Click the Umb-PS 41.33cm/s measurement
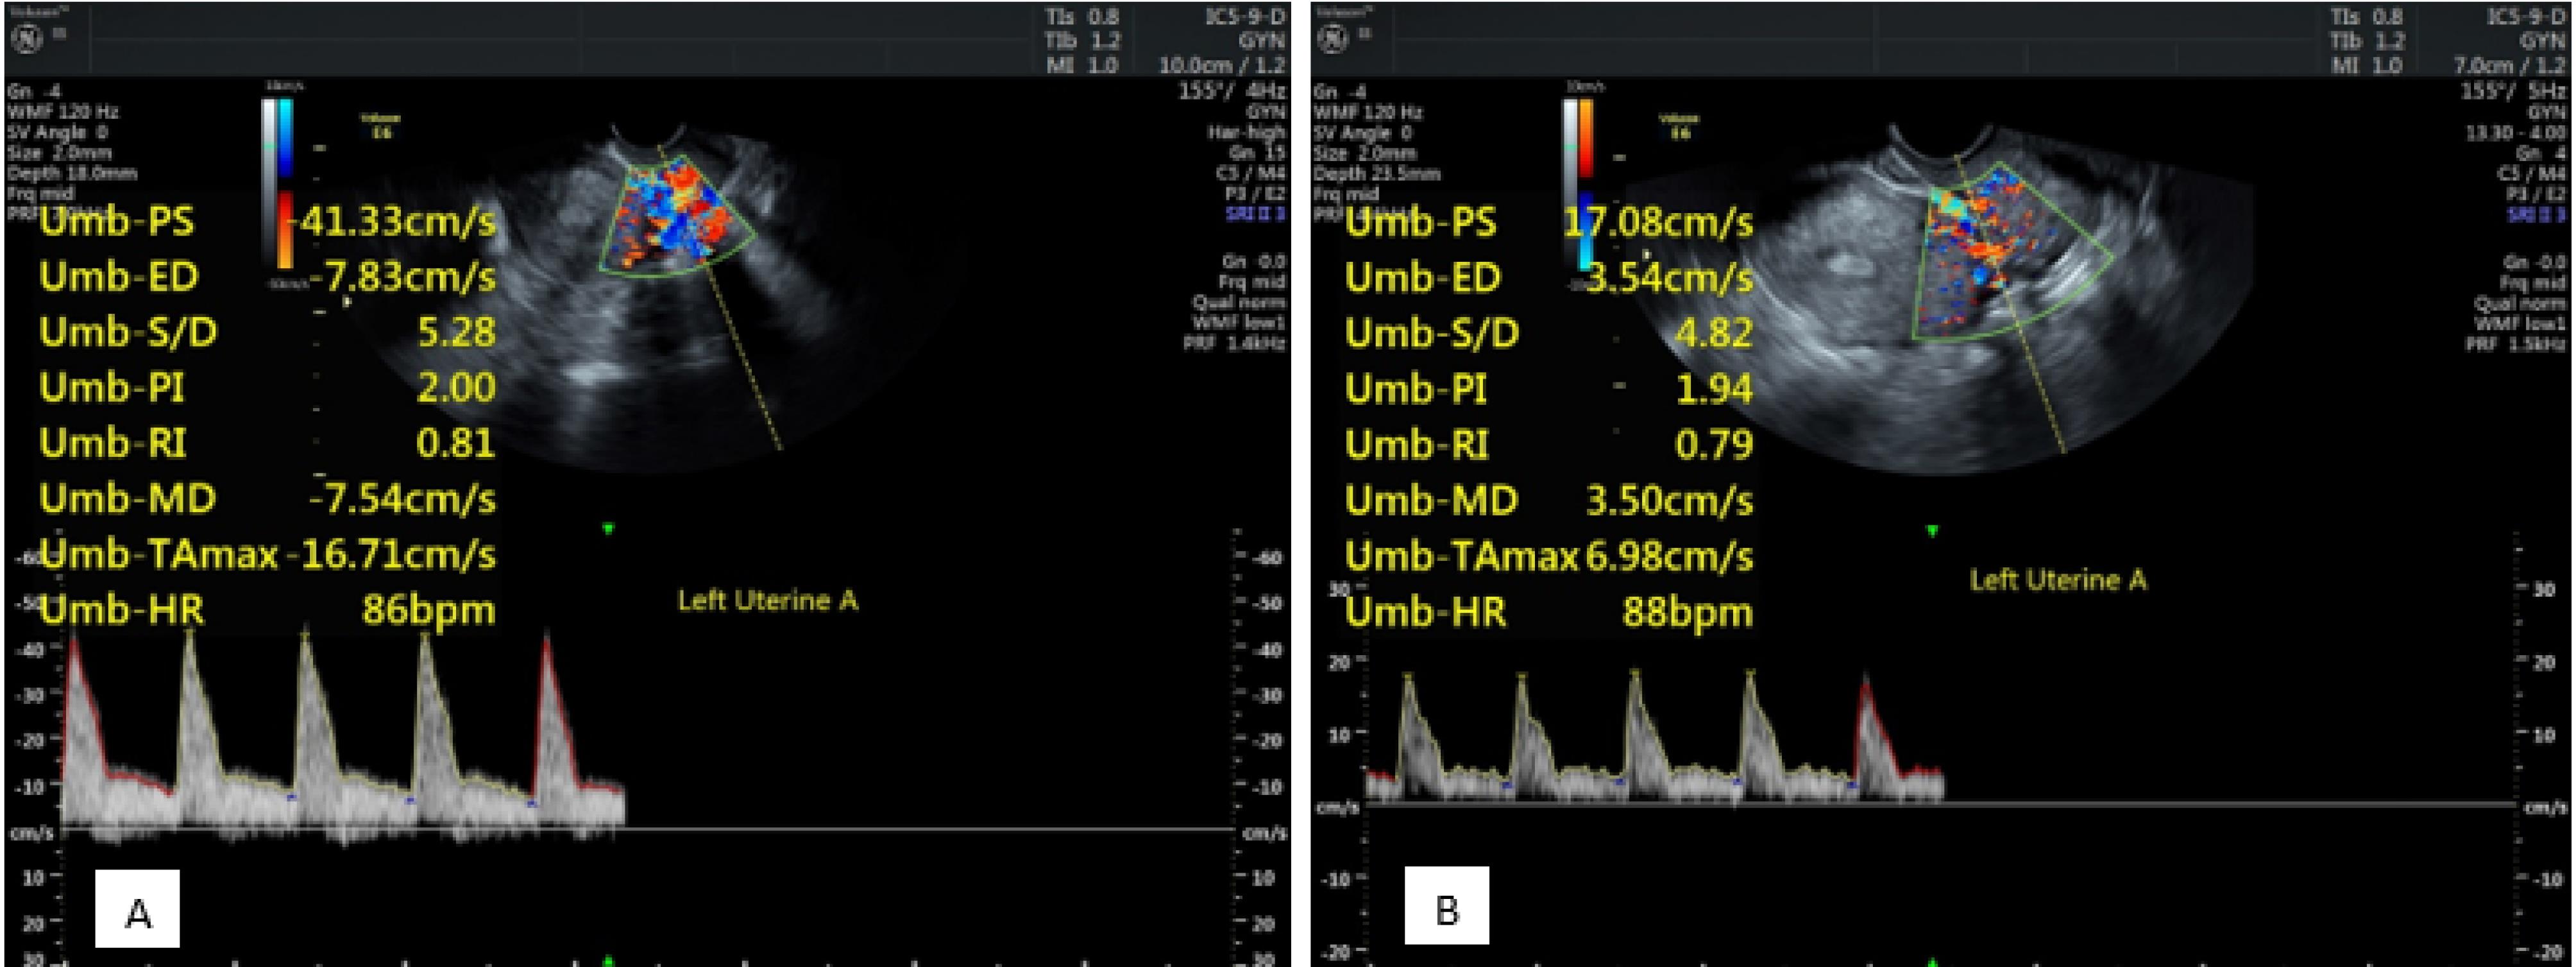The width and height of the screenshot is (2576, 967). (x=397, y=221)
